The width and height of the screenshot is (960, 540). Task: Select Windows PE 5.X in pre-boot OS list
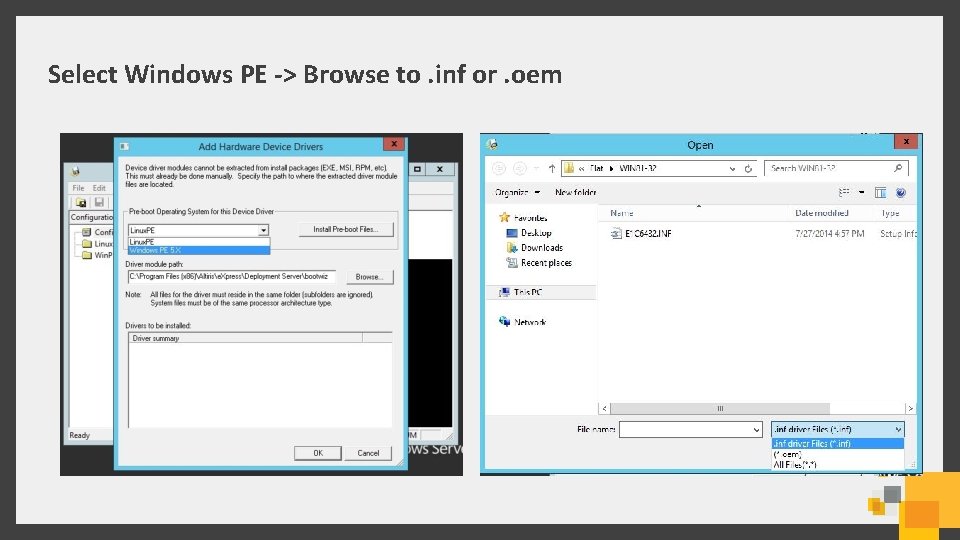coord(199,250)
